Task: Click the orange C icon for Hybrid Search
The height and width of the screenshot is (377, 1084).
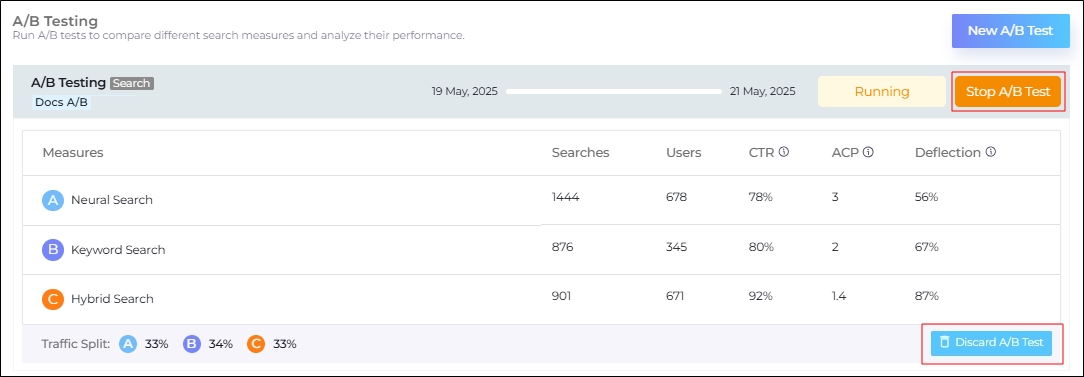Action: click(x=53, y=300)
